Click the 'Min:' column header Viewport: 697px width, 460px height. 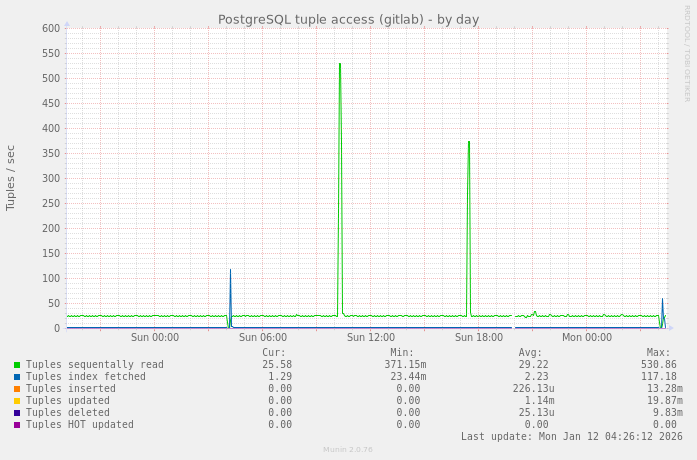coord(402,352)
